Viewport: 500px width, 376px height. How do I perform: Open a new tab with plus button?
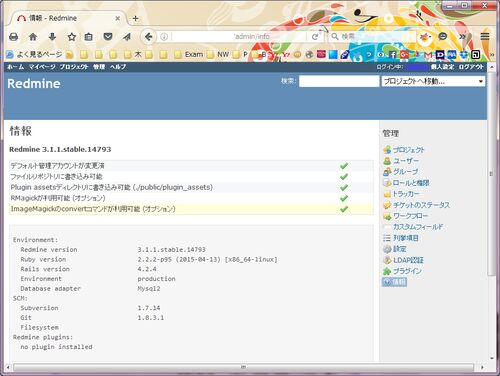coord(135,18)
